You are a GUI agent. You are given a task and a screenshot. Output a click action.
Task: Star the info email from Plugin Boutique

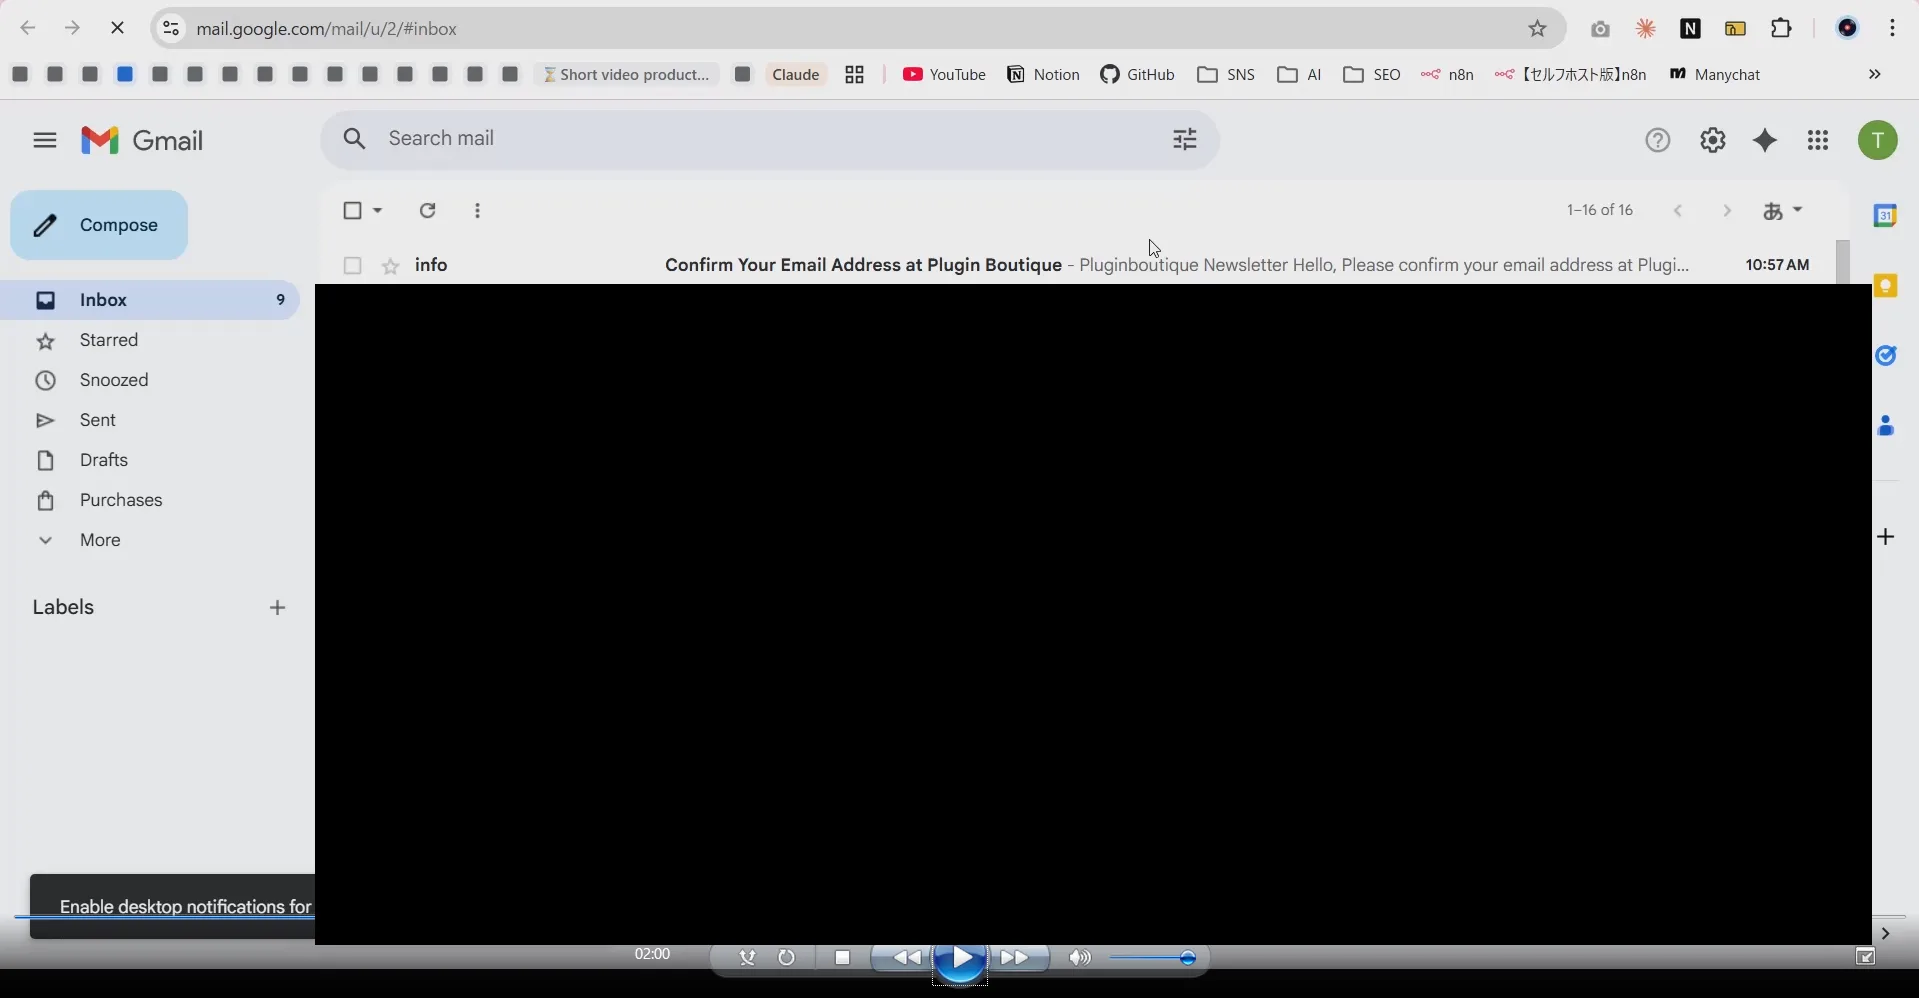tap(390, 265)
